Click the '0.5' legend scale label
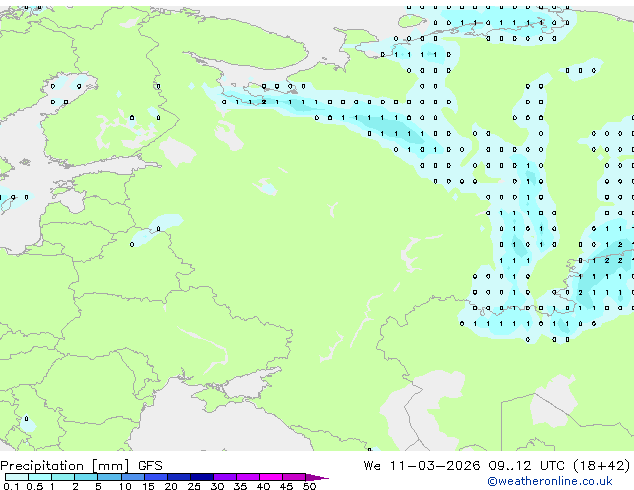The width and height of the screenshot is (634, 490). 35,486
